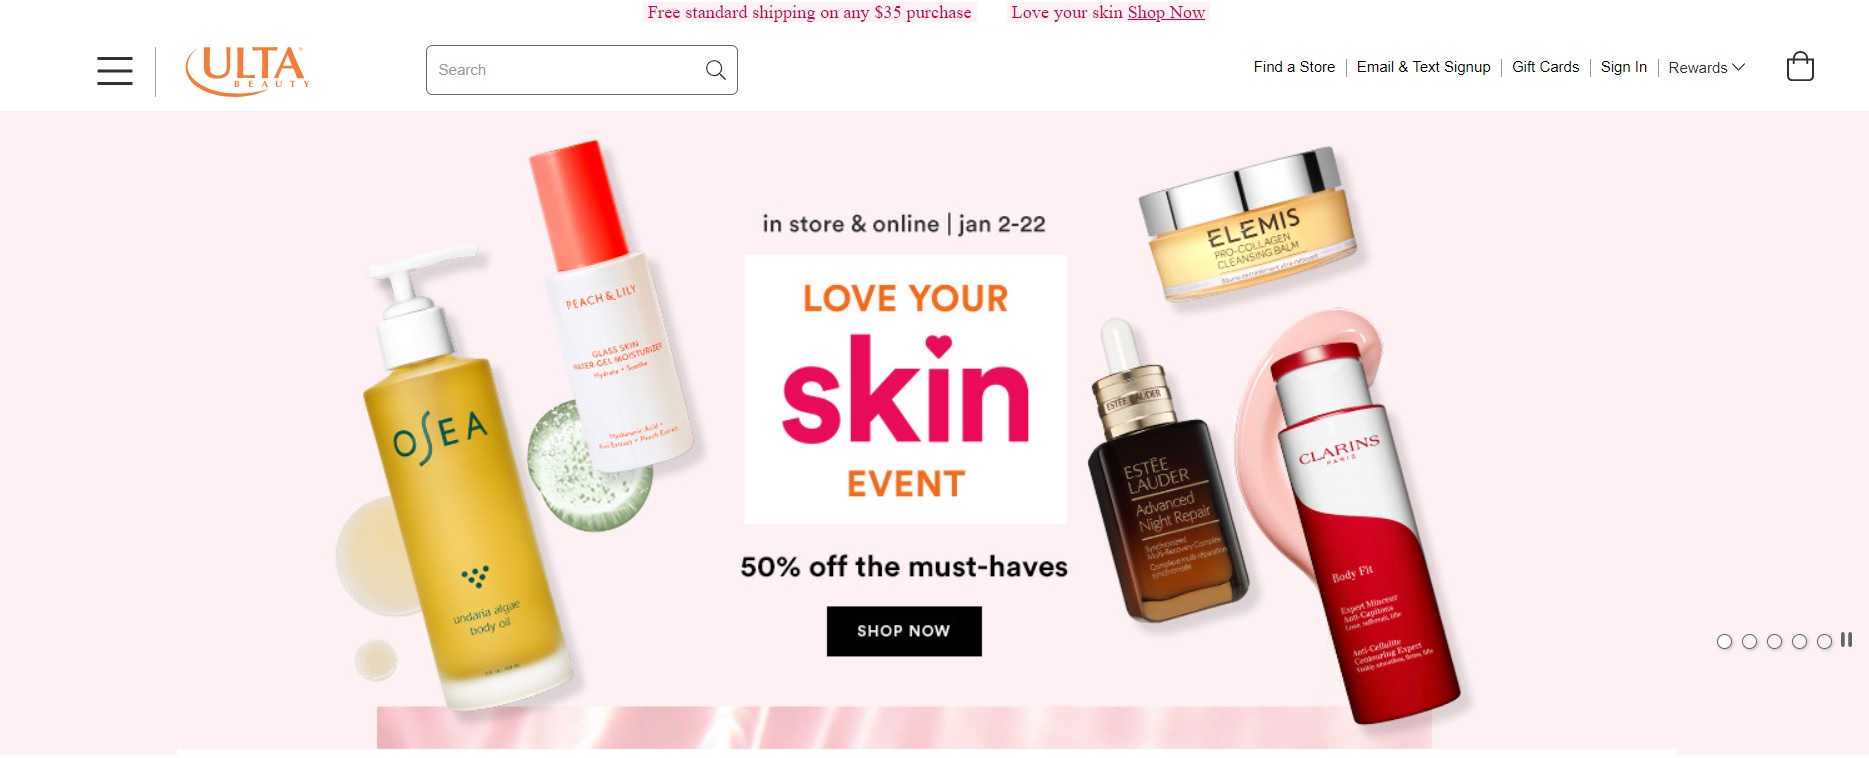Select the first carousel slide dot
Screen dimensions: 1869x758
1724,642
